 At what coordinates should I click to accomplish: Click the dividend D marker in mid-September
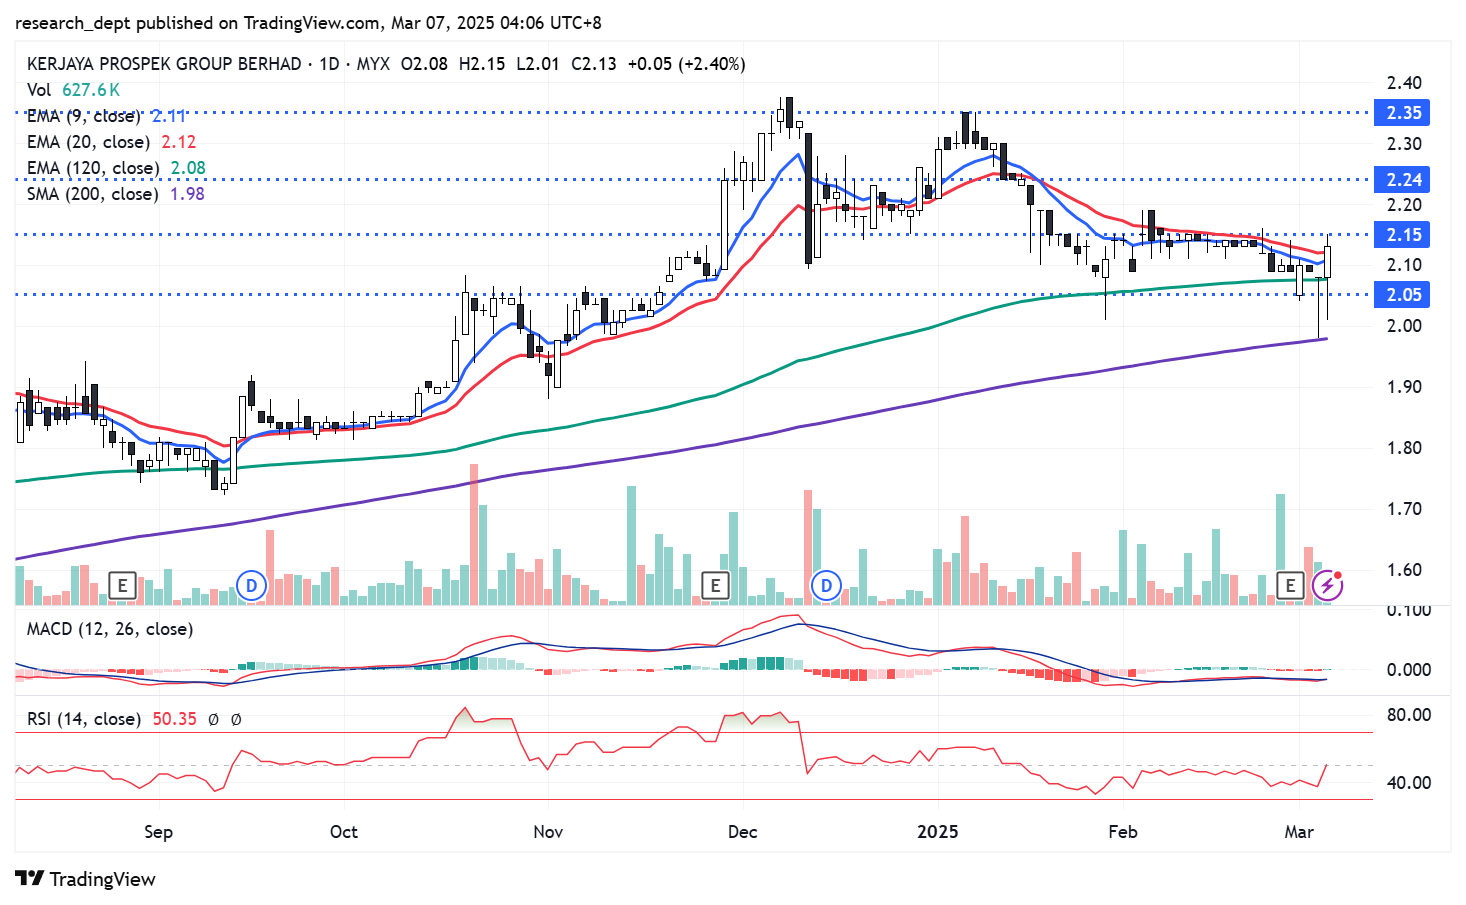(251, 585)
